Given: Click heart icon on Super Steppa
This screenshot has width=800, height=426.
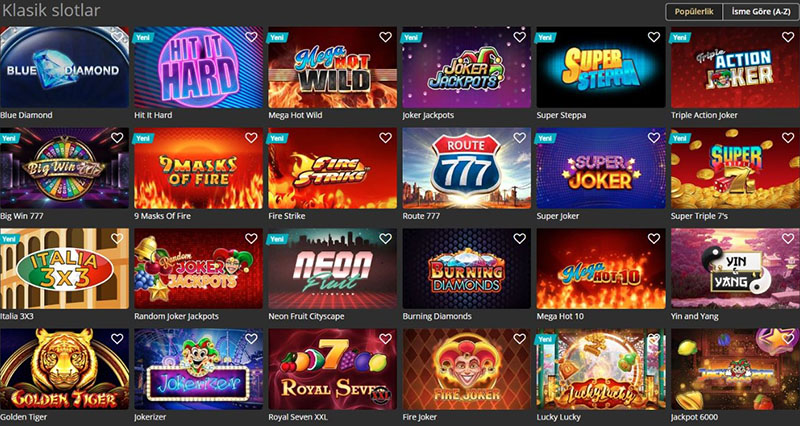Looking at the screenshot, I should tap(654, 37).
